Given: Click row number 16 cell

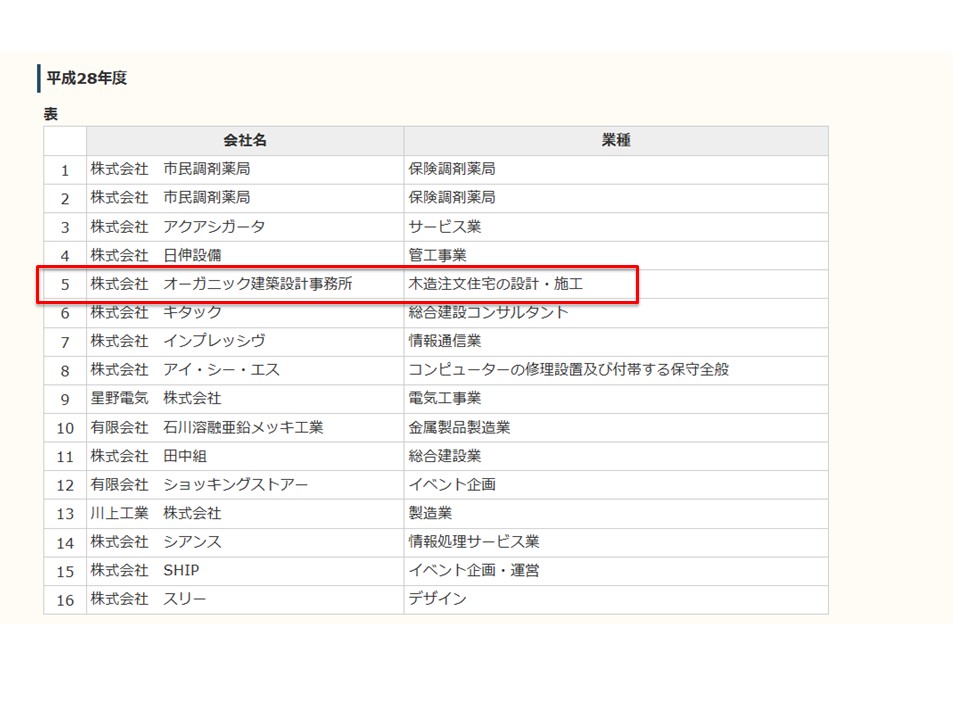Looking at the screenshot, I should [65, 601].
